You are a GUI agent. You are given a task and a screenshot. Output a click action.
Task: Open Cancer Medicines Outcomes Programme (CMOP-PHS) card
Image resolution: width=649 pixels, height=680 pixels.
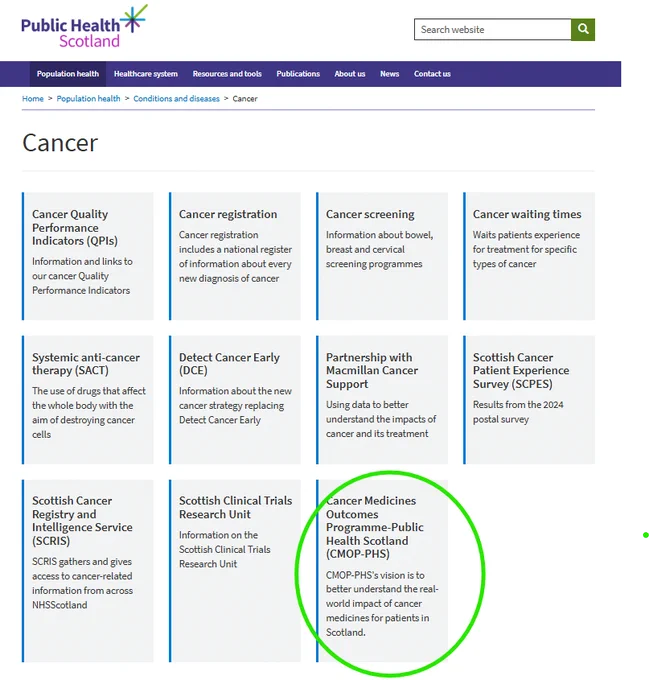(x=382, y=570)
